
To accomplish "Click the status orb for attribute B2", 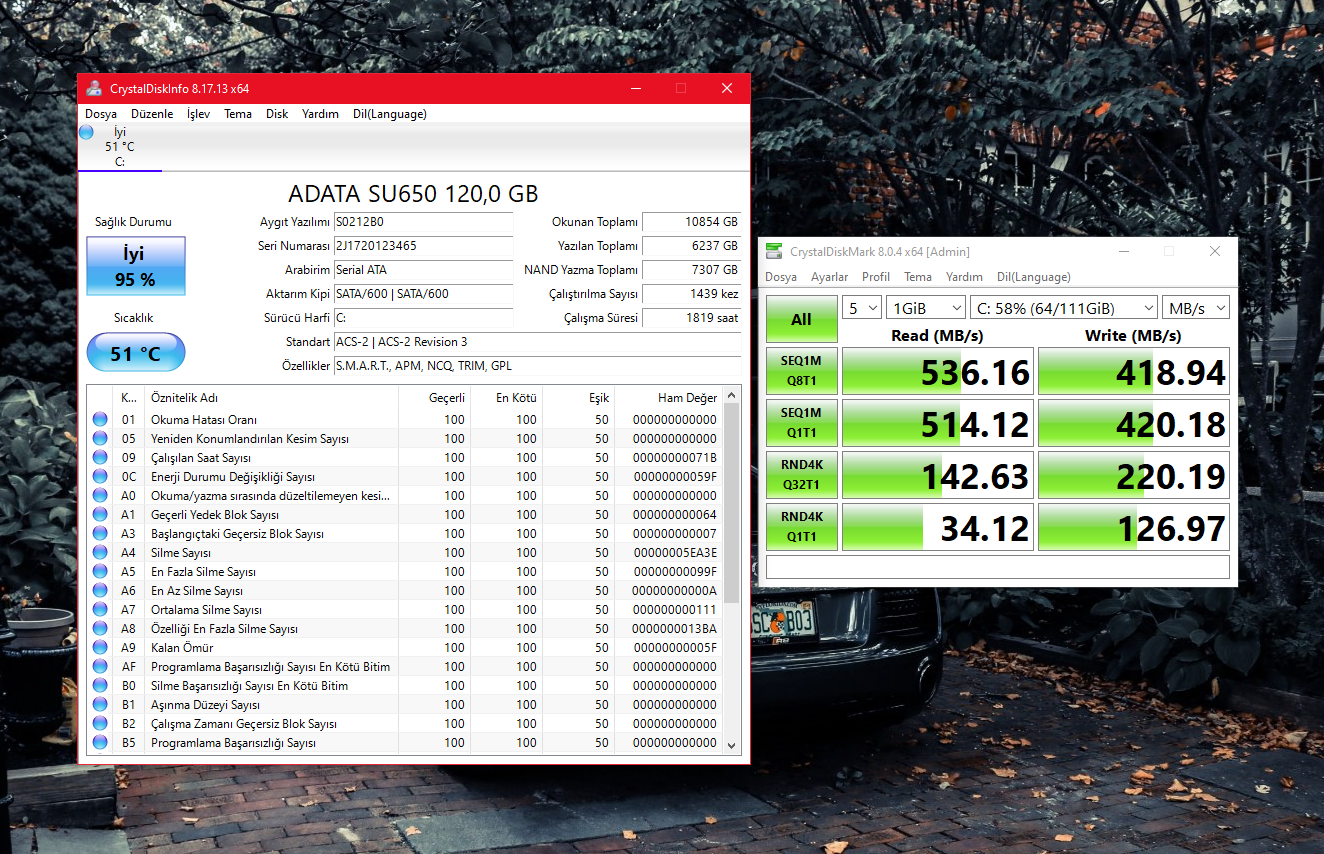I will 100,724.
